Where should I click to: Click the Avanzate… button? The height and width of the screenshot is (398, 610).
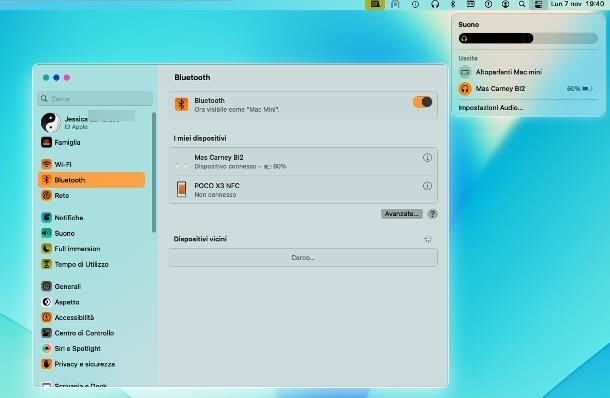(401, 214)
